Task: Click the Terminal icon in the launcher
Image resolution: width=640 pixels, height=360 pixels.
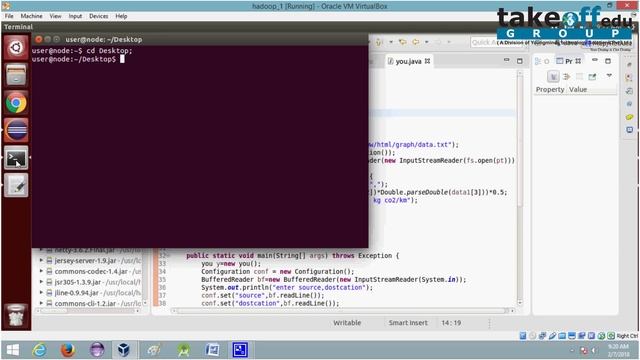Action: pos(16,158)
